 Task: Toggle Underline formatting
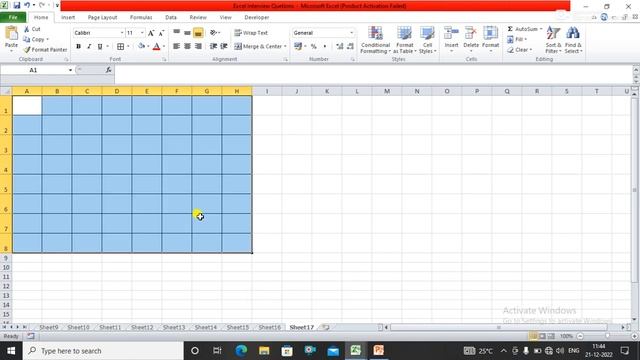[x=100, y=47]
